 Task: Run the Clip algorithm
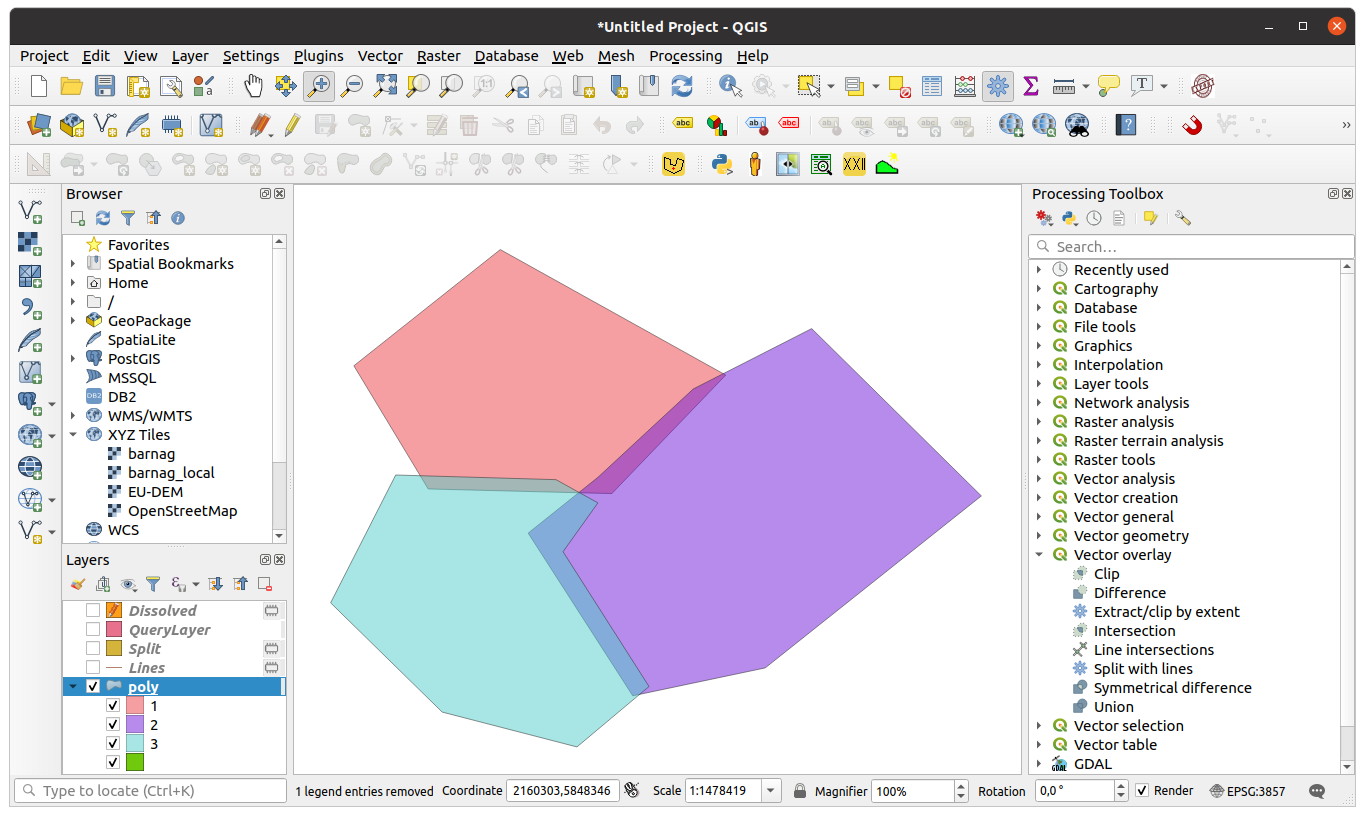1106,573
